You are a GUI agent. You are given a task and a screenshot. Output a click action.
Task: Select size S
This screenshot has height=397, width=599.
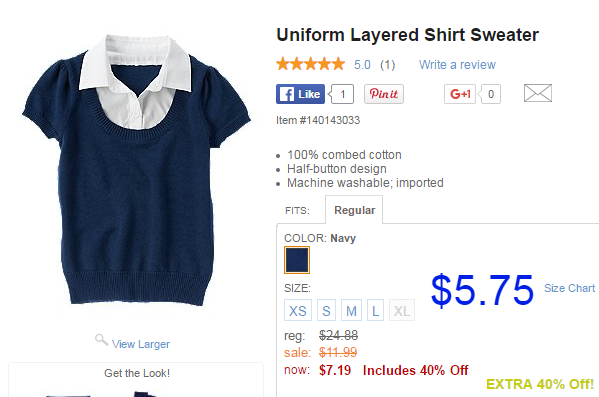pyautogui.click(x=326, y=310)
